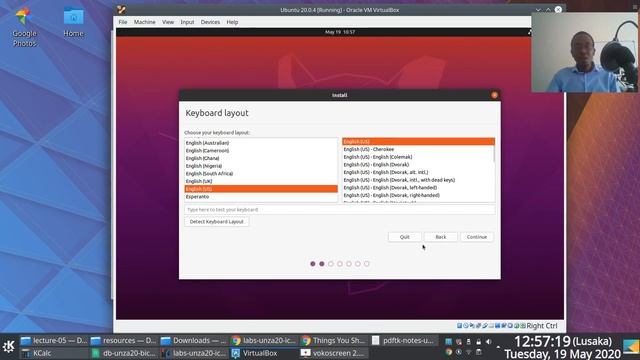Open the File menu in VirtualBox

123,22
